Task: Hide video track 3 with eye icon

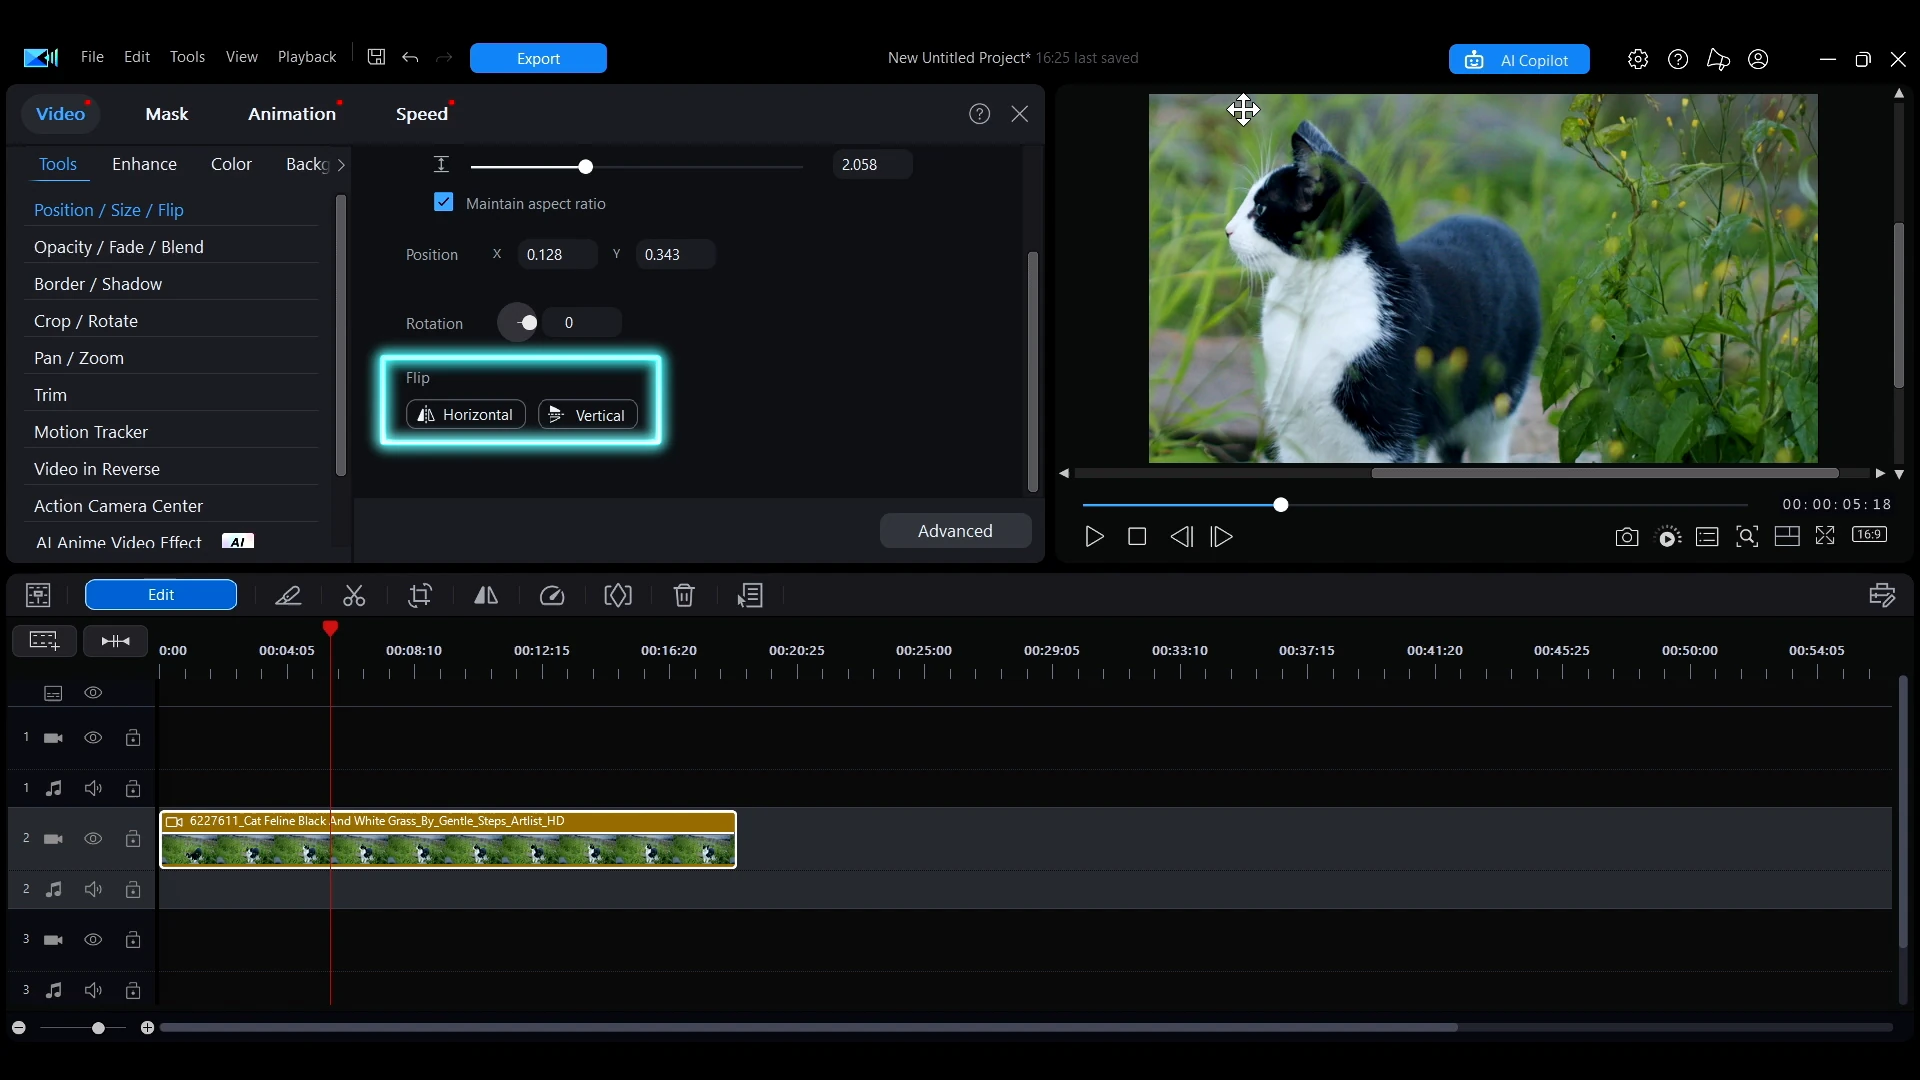Action: 93,940
